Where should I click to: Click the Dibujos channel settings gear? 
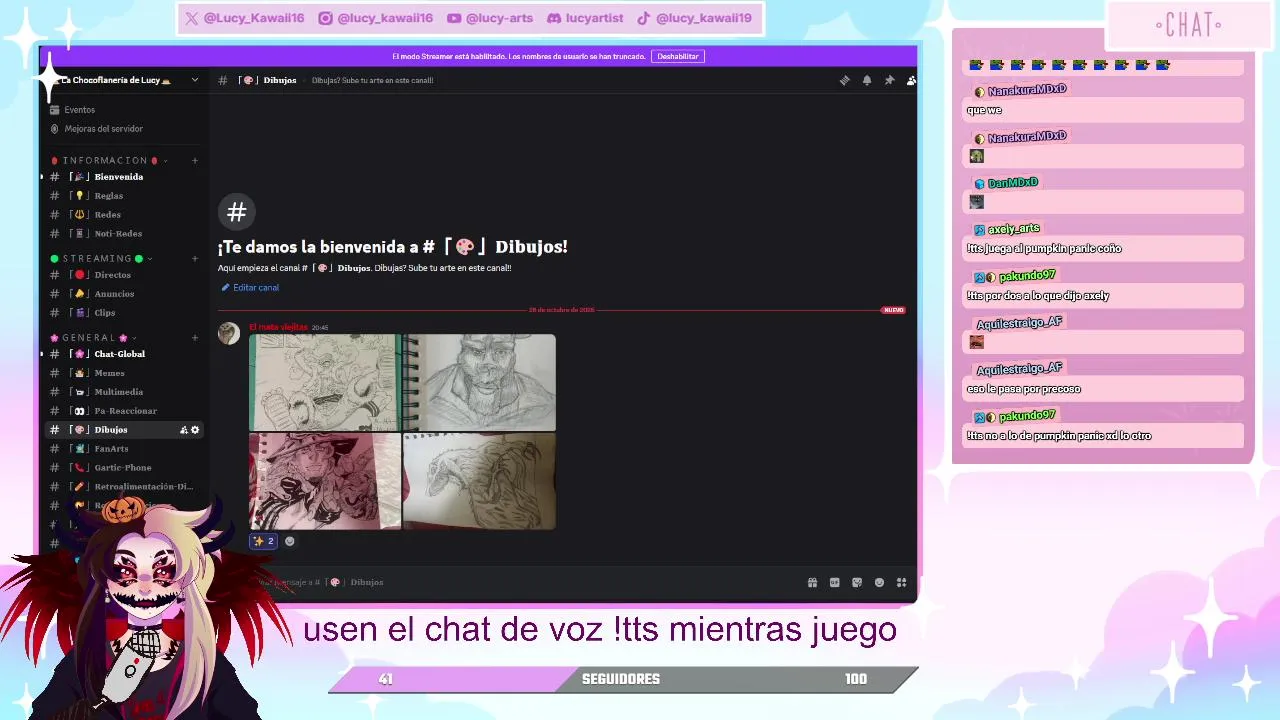[x=195, y=430]
